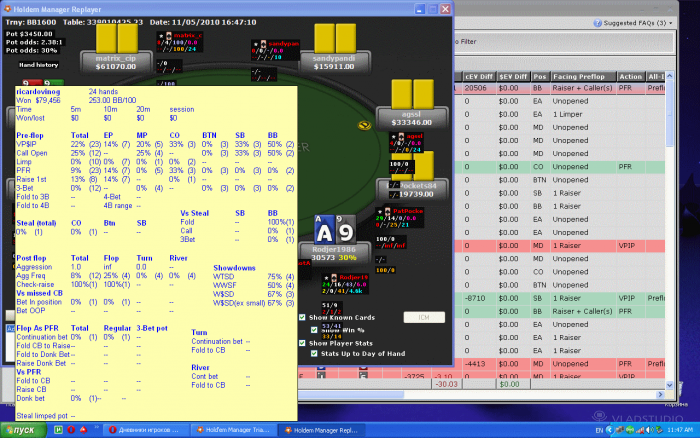The image size is (700, 438).
Task: Click the 'Pot $3450.00' label
Action: click(x=29, y=34)
